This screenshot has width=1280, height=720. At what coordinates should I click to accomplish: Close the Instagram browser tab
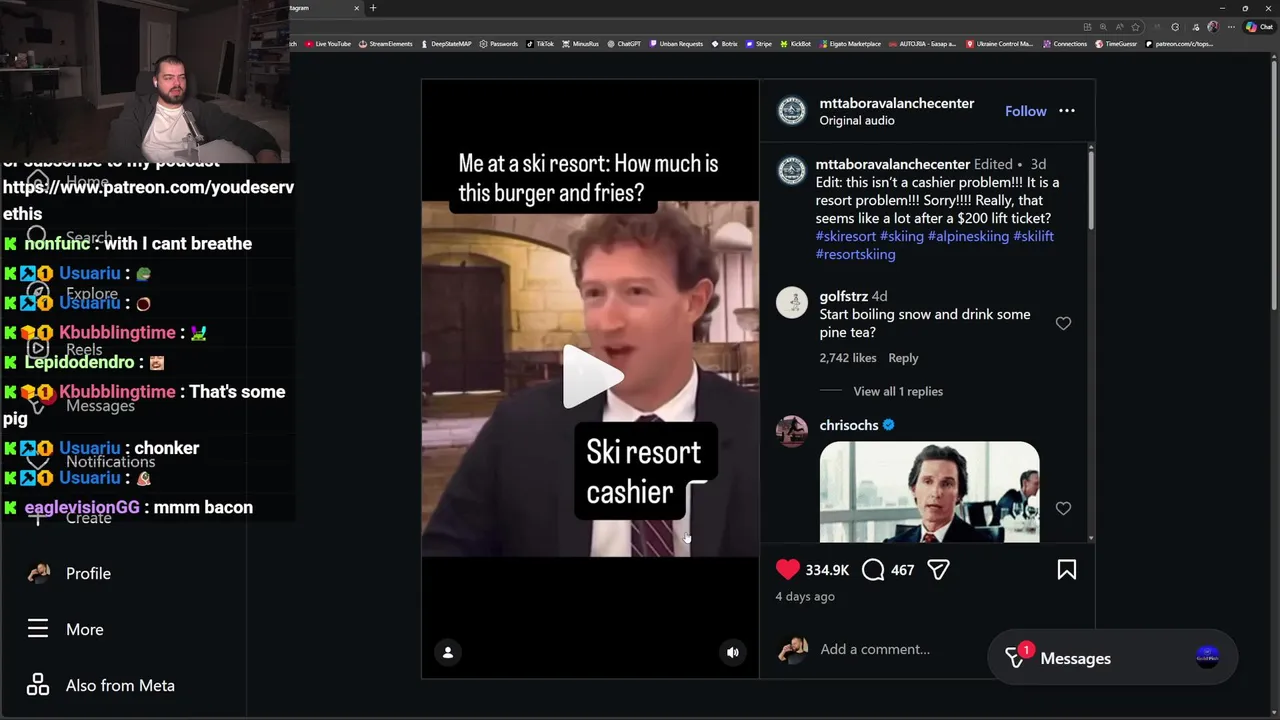point(356,8)
